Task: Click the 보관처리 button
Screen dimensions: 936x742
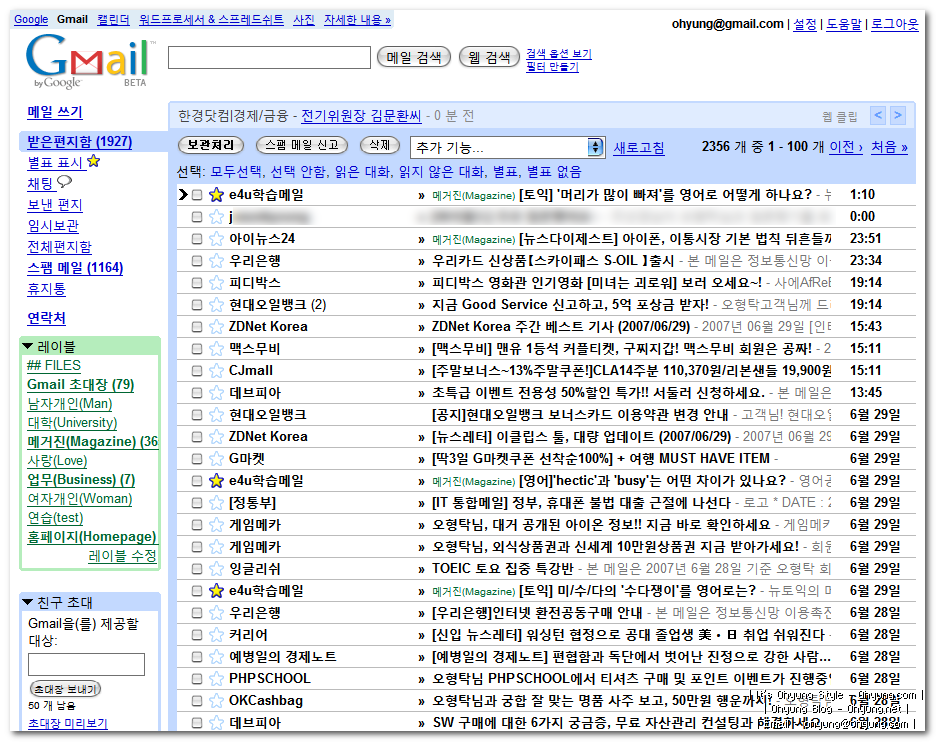Action: tap(211, 145)
